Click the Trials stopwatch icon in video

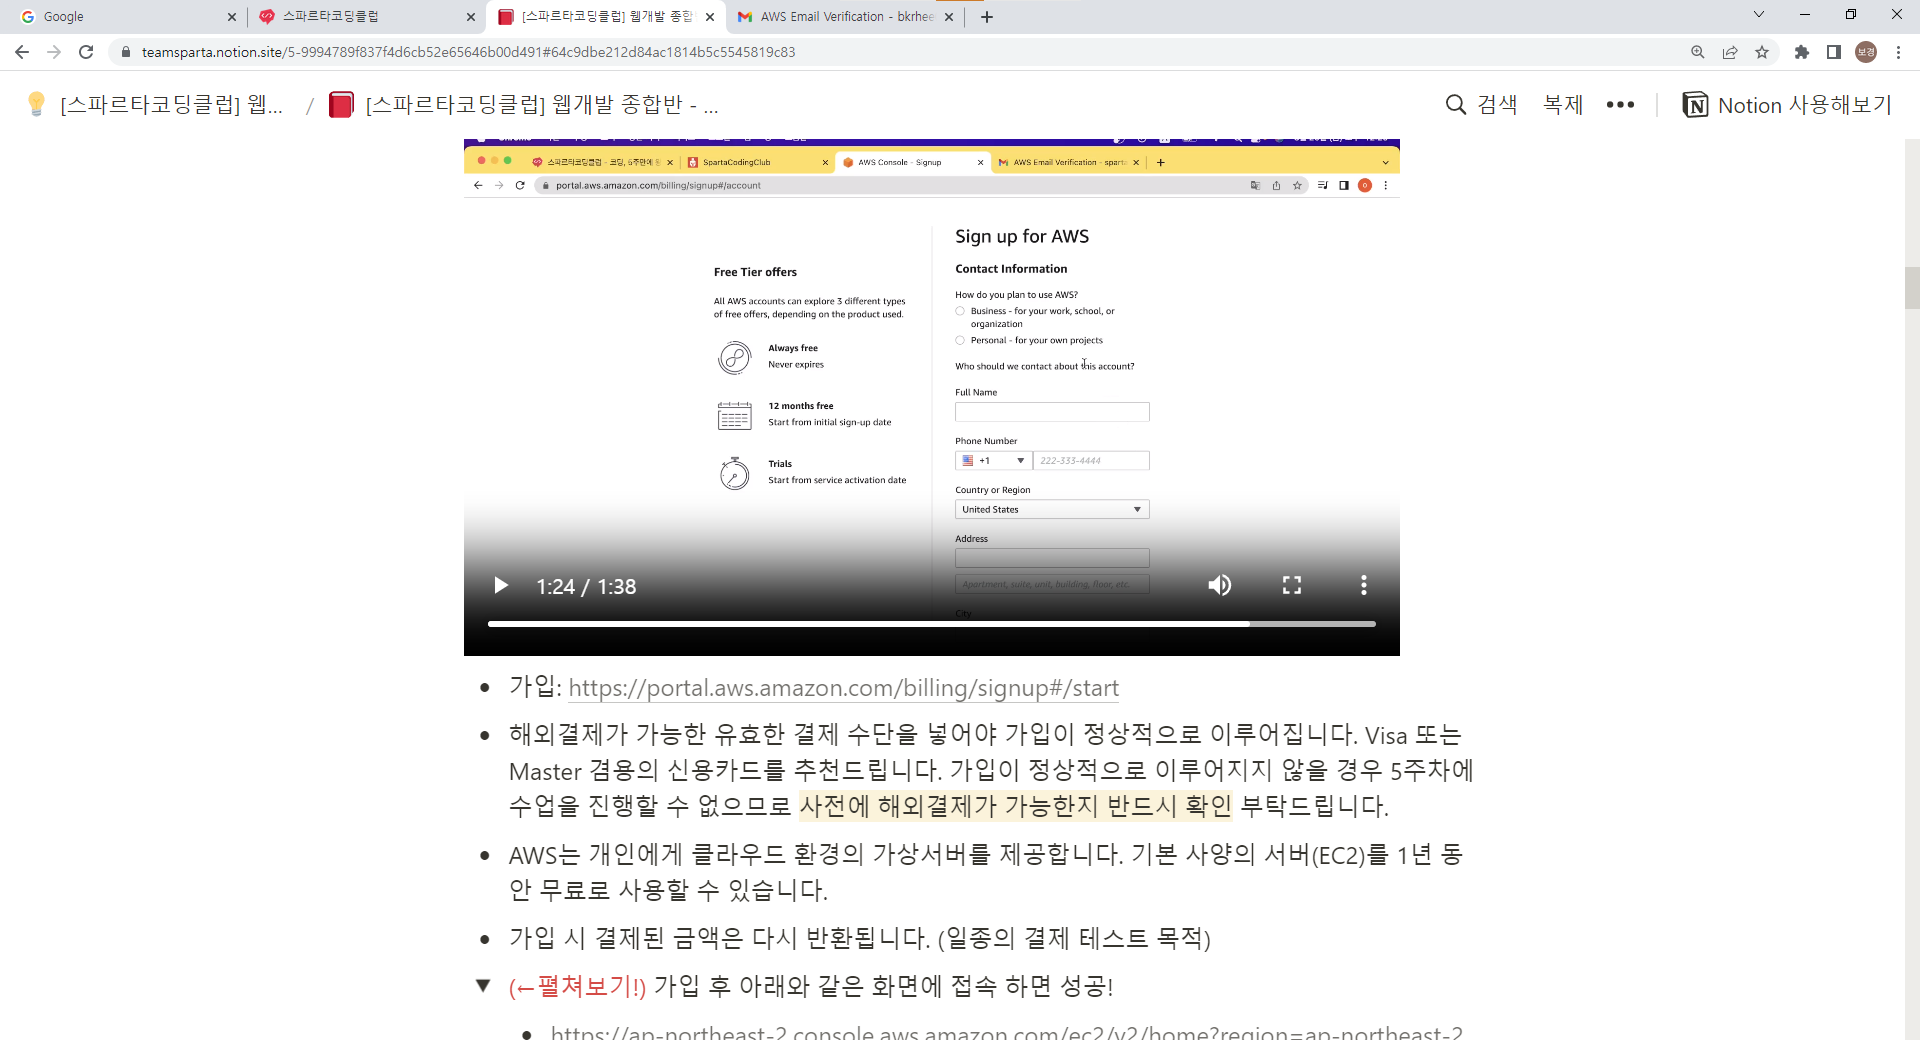point(734,473)
